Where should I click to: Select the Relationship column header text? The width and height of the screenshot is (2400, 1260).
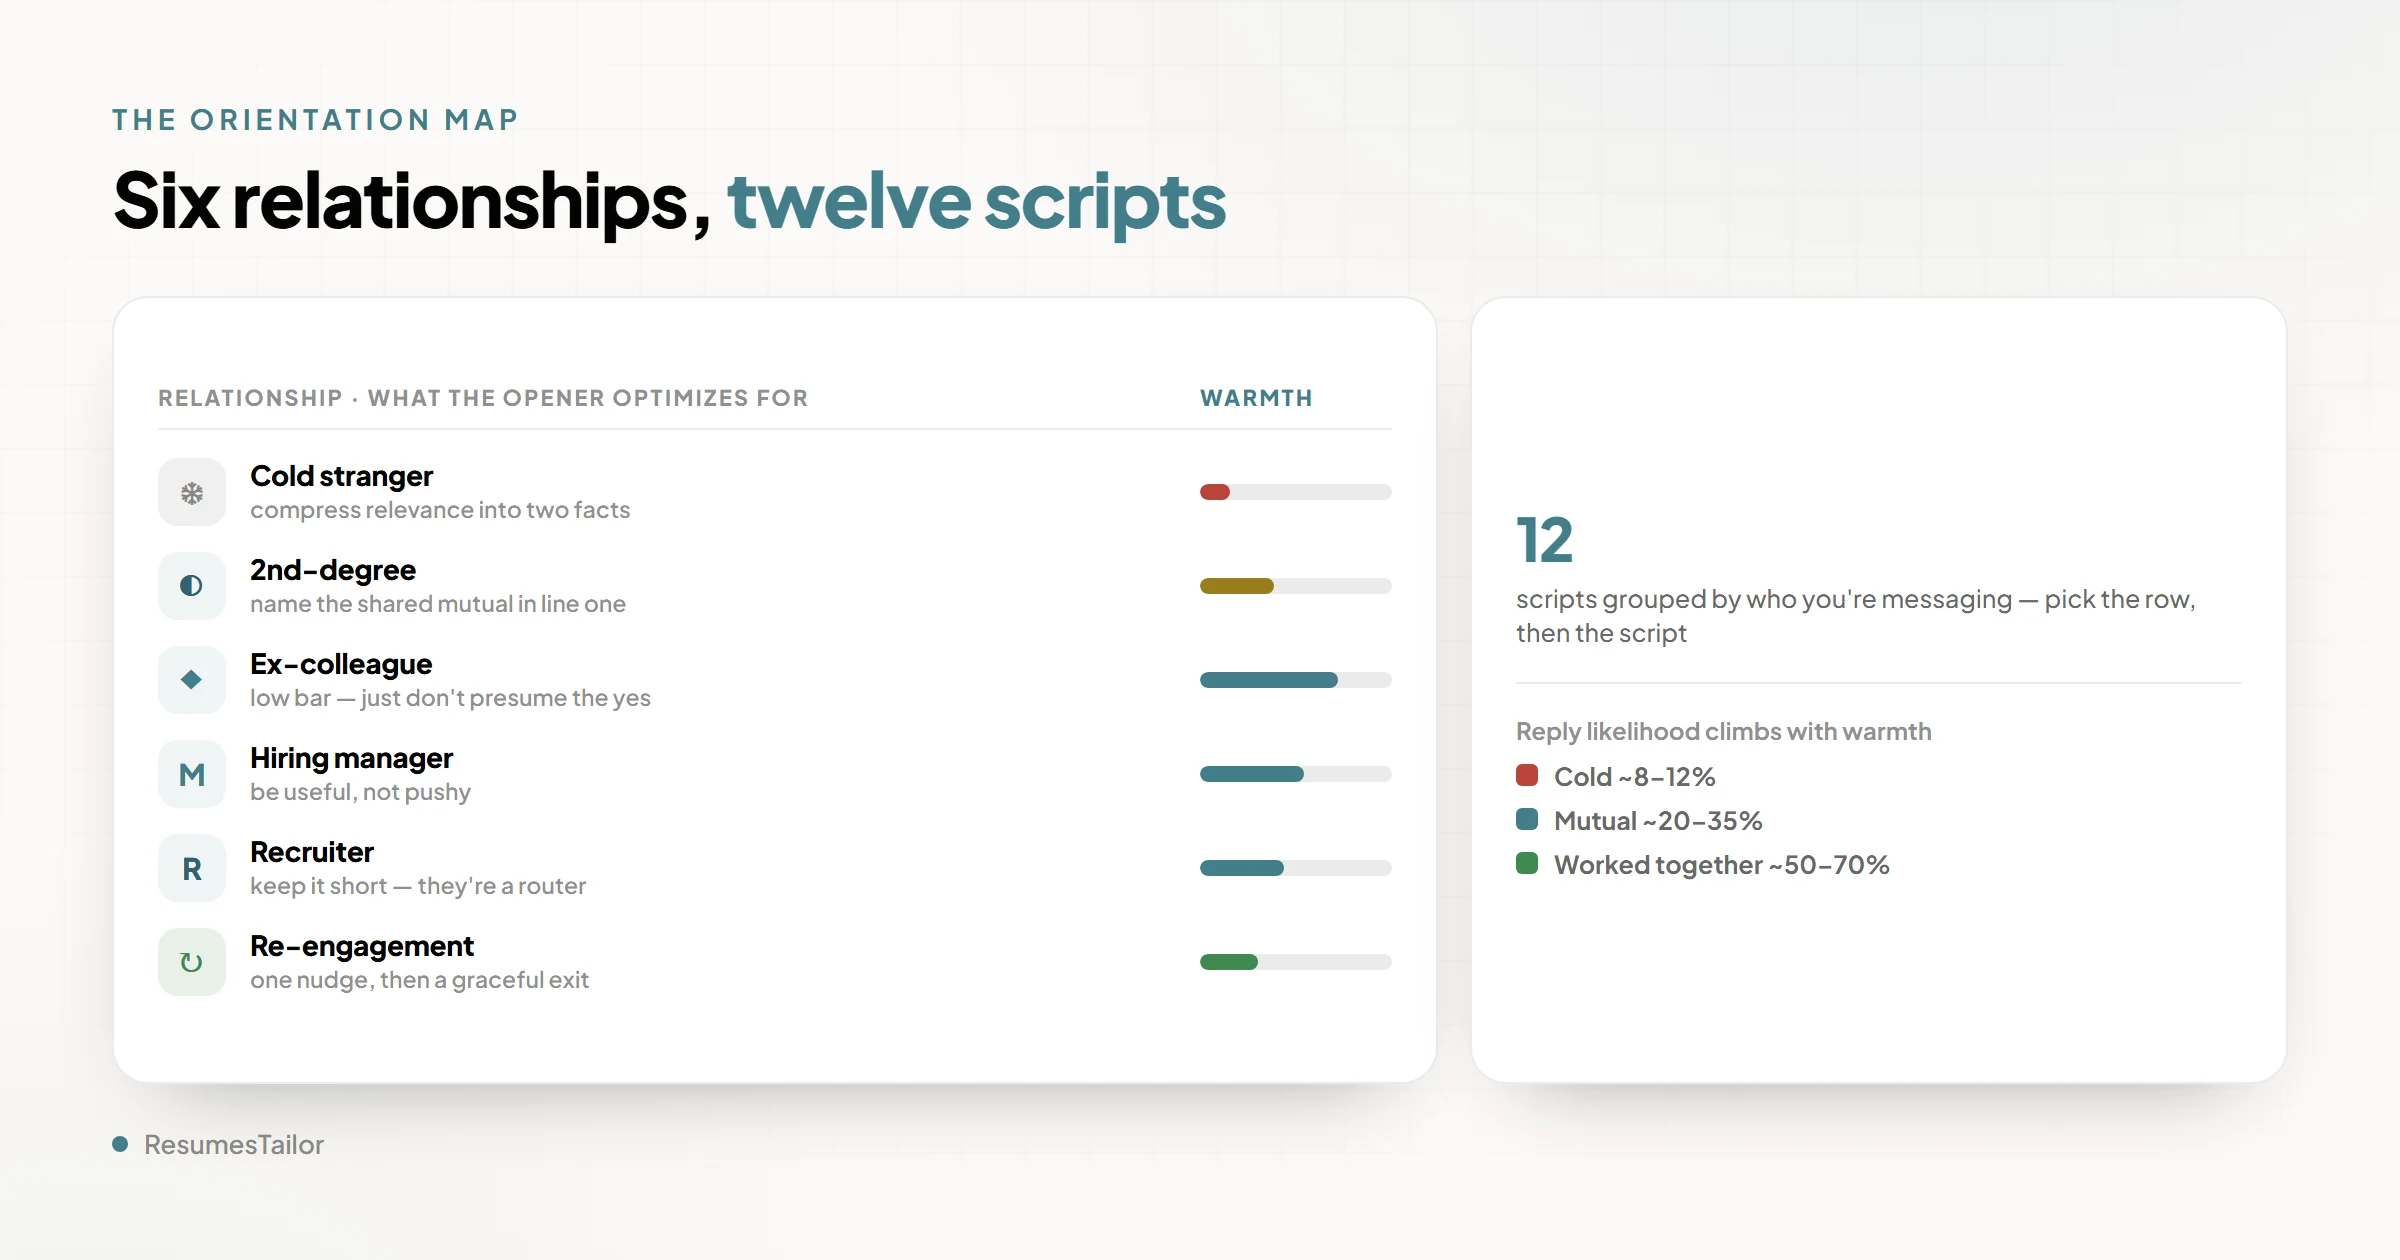tap(250, 398)
